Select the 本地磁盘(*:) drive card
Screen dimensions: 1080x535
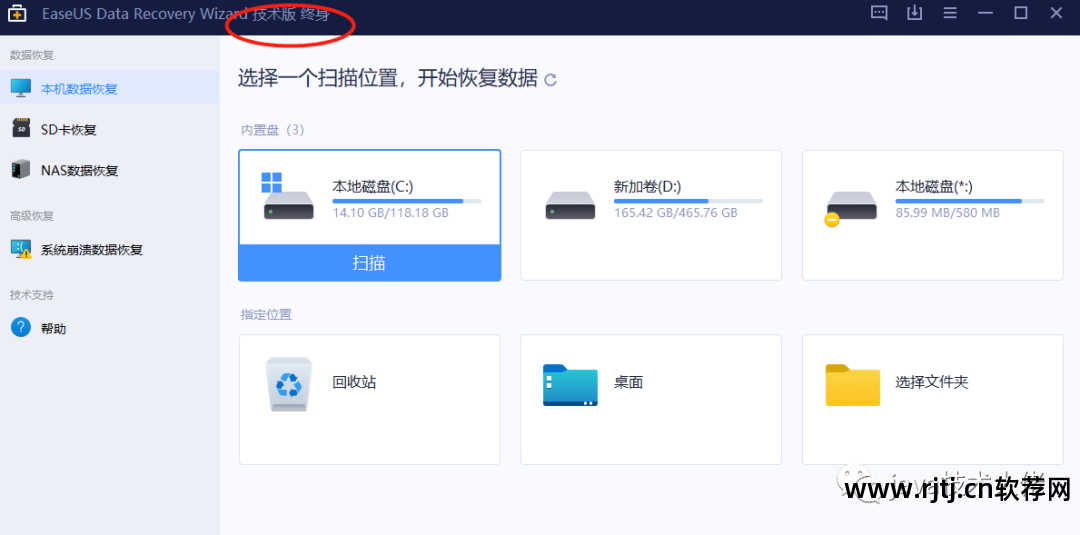point(933,215)
